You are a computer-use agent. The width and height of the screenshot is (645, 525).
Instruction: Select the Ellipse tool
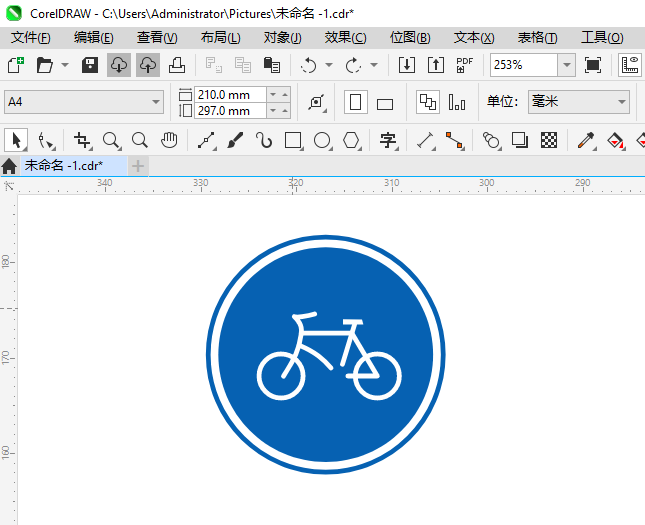(322, 141)
